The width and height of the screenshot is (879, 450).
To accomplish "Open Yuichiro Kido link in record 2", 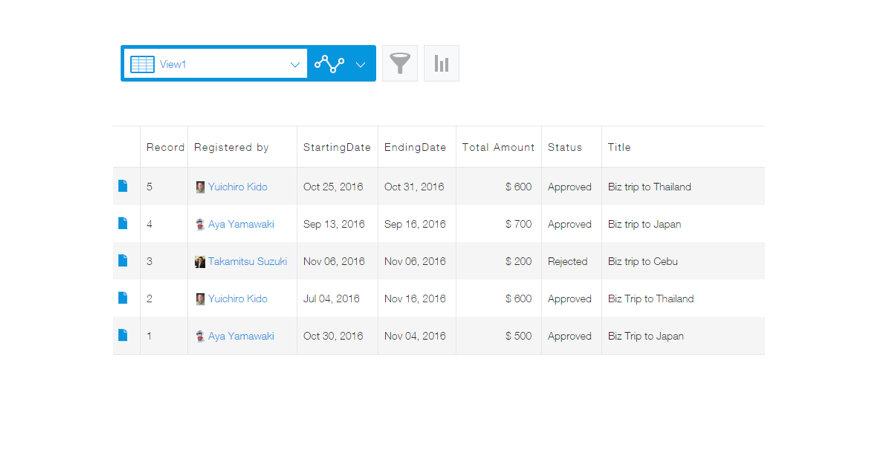I will tap(238, 299).
